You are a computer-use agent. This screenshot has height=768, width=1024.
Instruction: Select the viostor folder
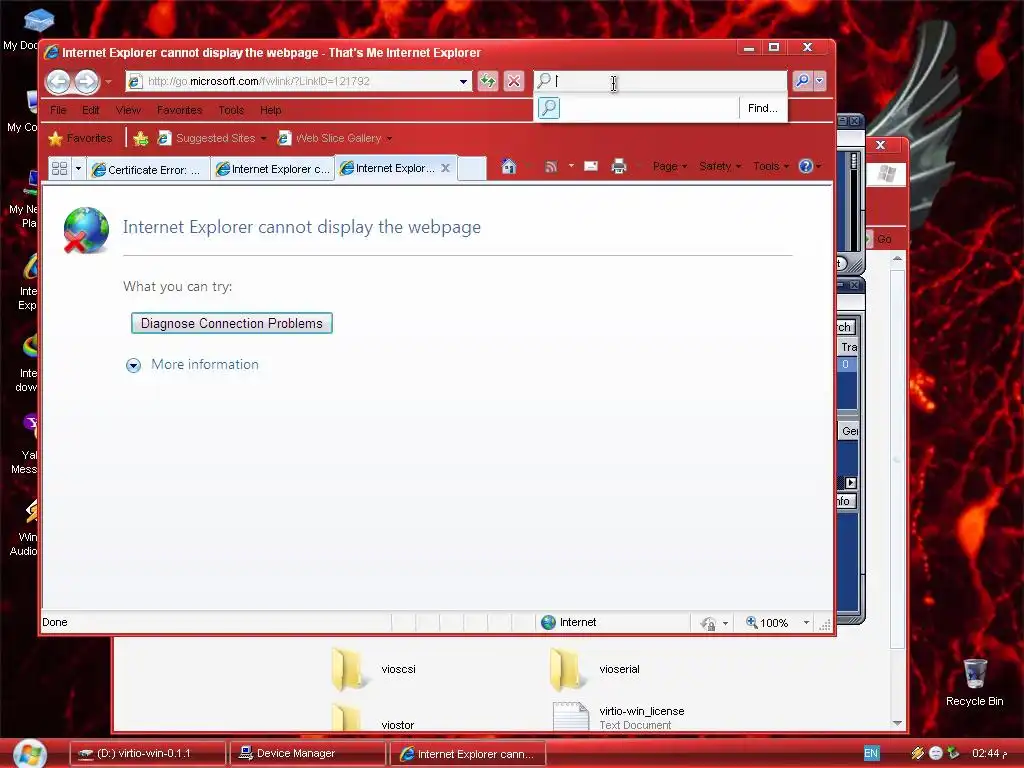(x=372, y=718)
